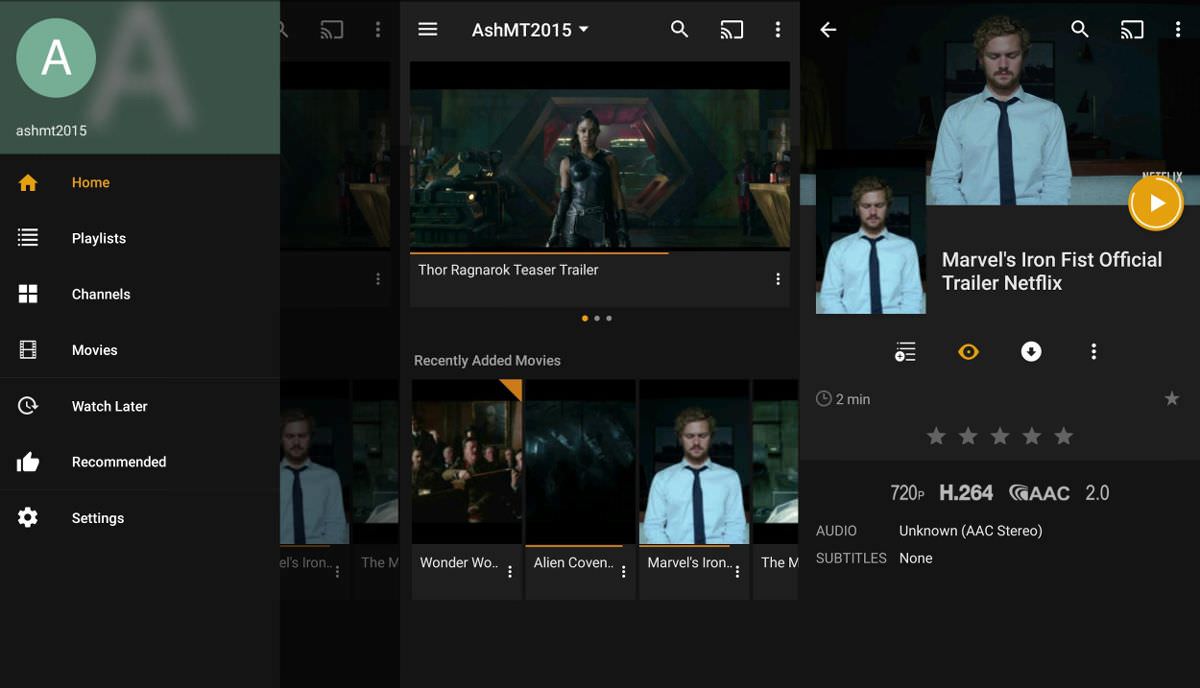This screenshot has width=1200, height=688.
Task: Open Marvel's Iron Fist poster in Recently Added
Action: click(695, 461)
